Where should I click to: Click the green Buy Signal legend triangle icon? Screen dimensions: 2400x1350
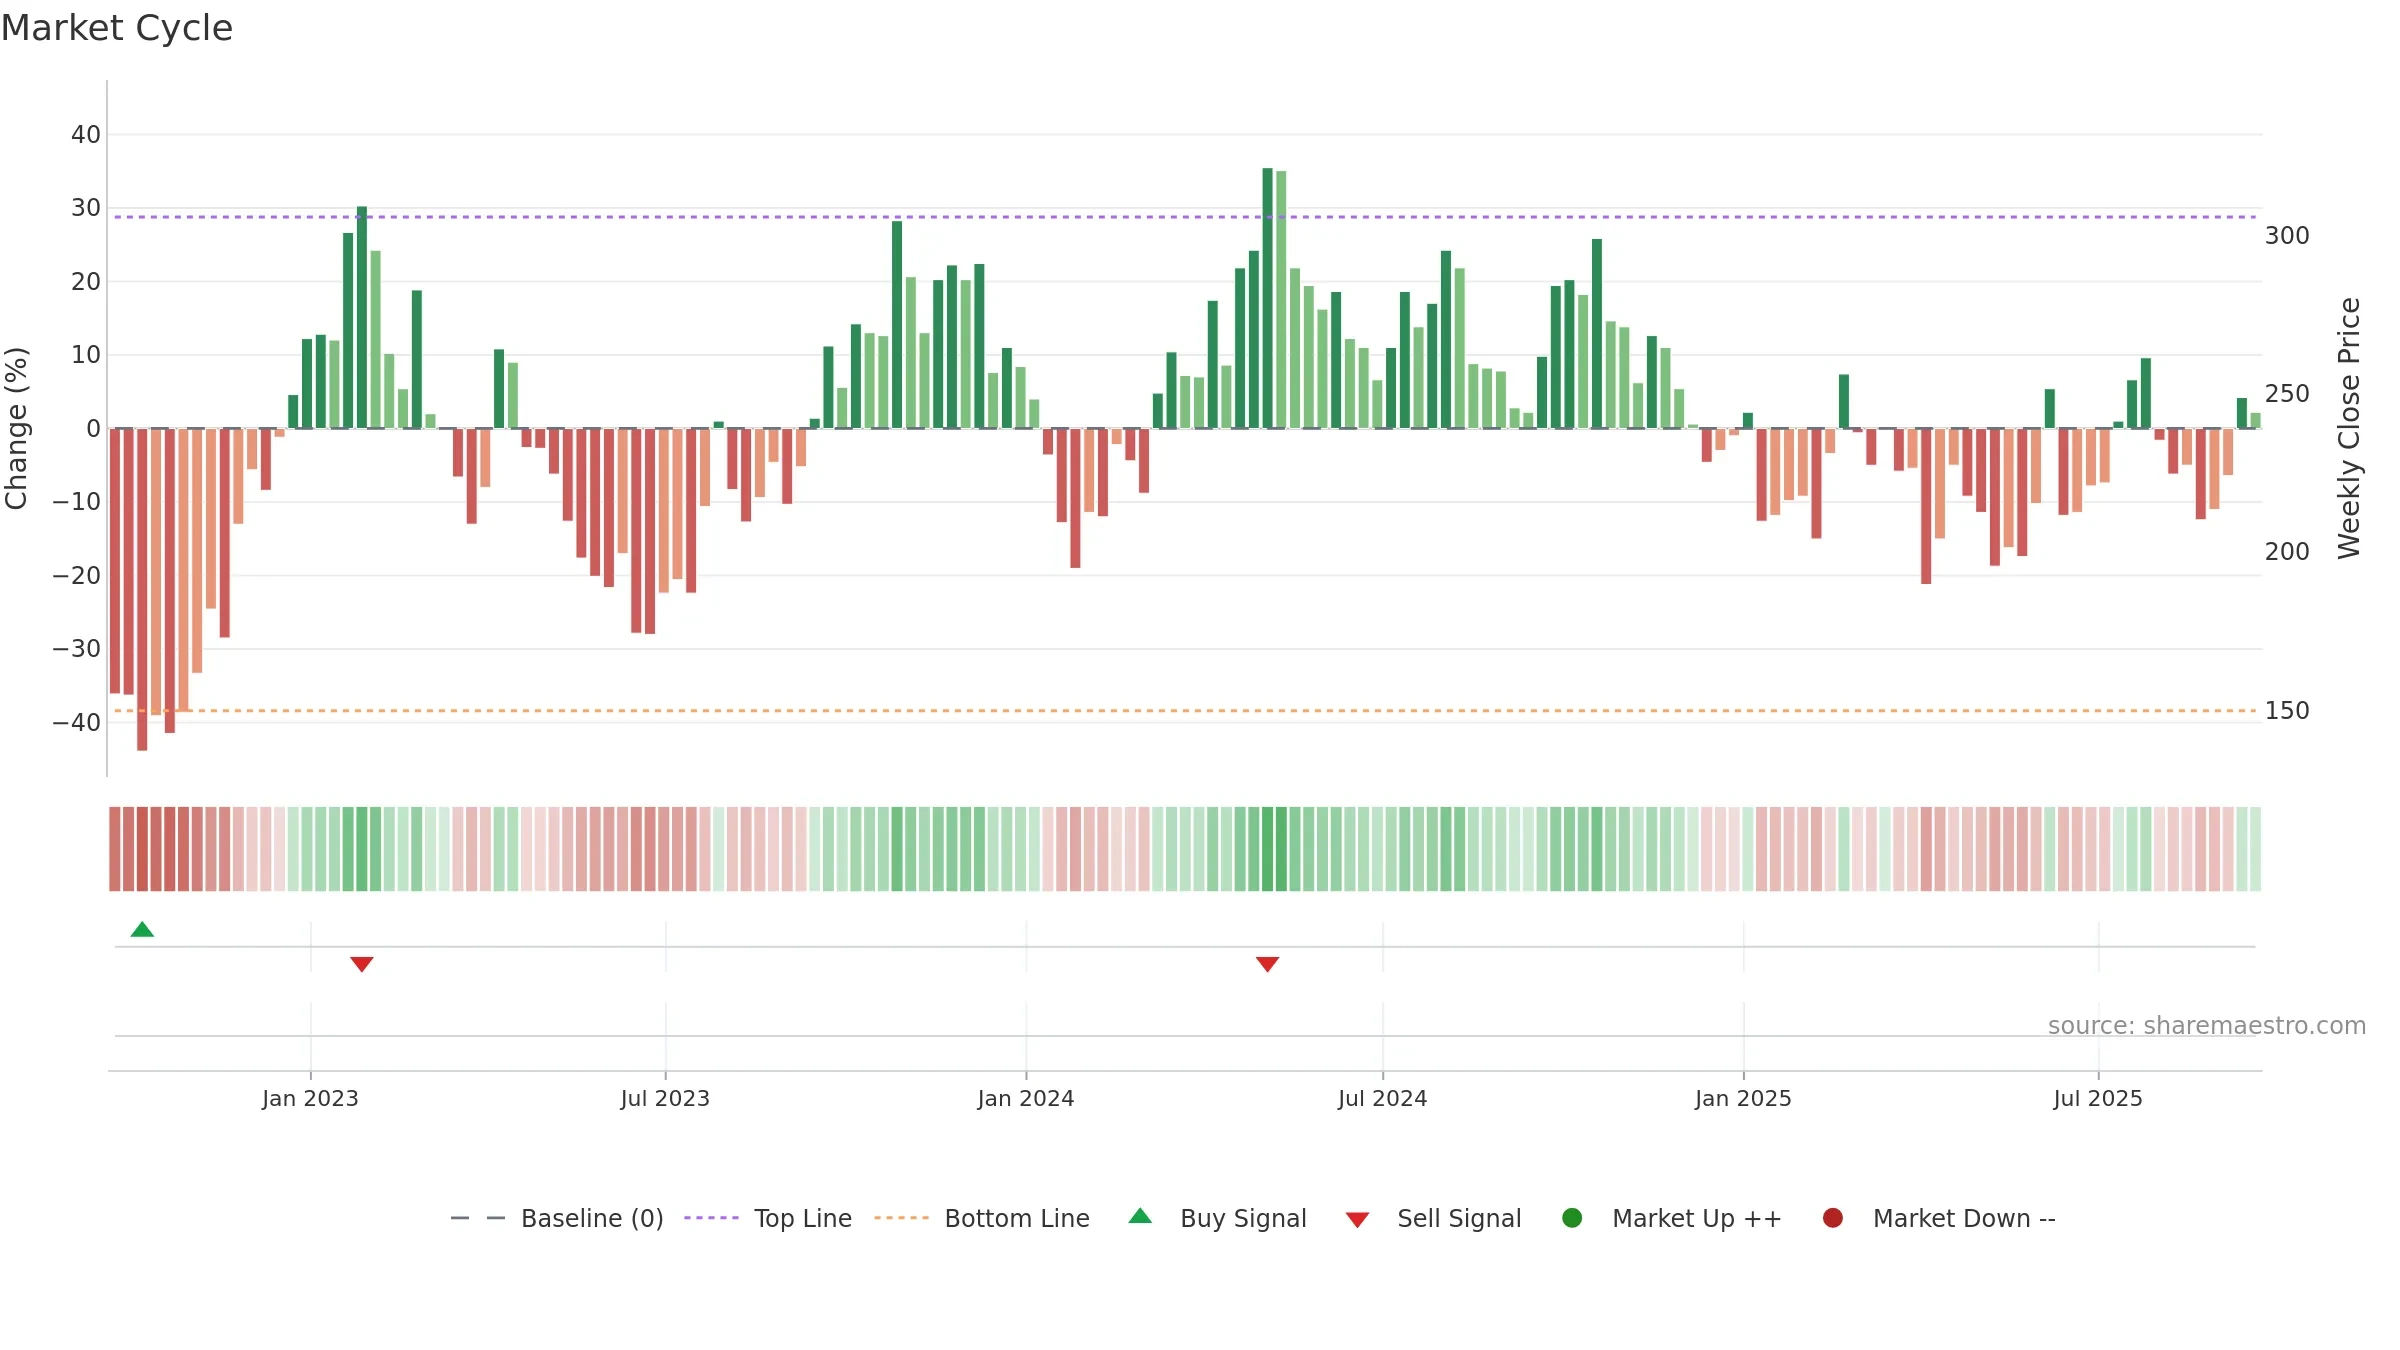[x=1140, y=1216]
